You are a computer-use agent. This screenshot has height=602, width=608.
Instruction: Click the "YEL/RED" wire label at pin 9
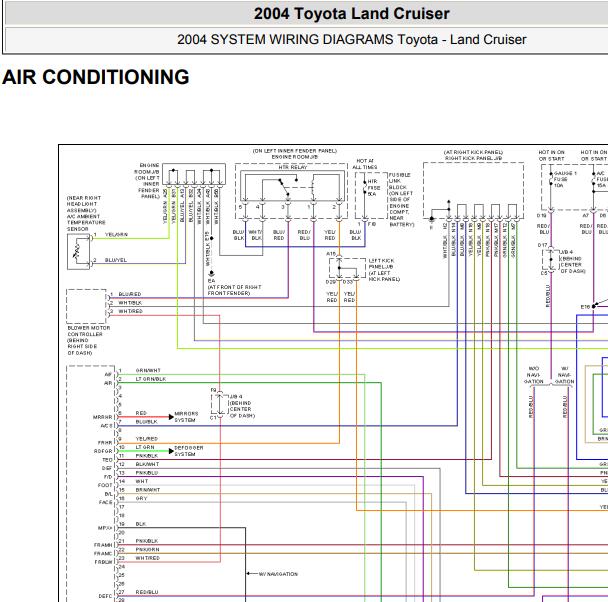pos(146,439)
